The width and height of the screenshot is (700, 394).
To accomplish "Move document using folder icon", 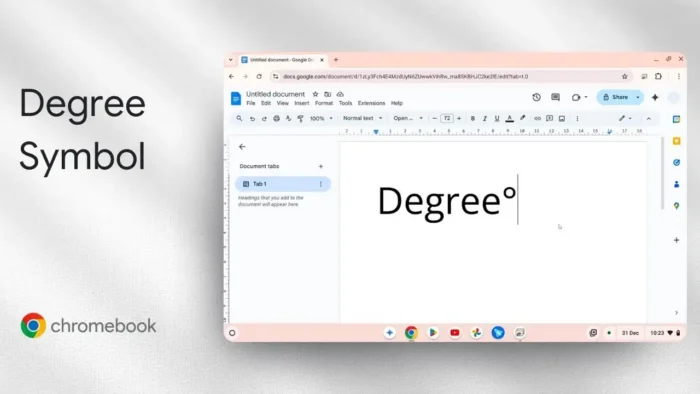I will tap(328, 94).
